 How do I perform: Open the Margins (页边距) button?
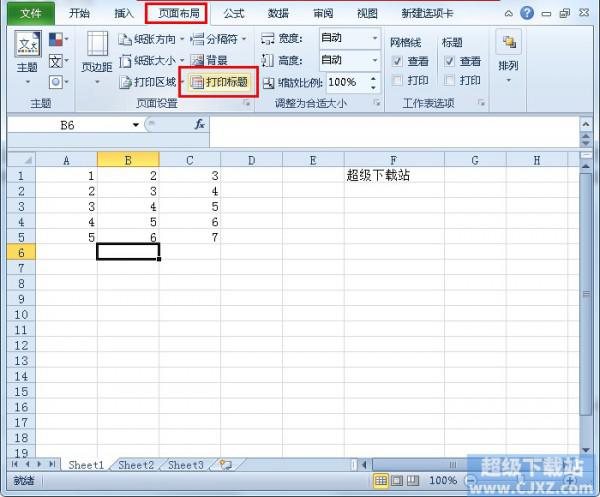97,58
